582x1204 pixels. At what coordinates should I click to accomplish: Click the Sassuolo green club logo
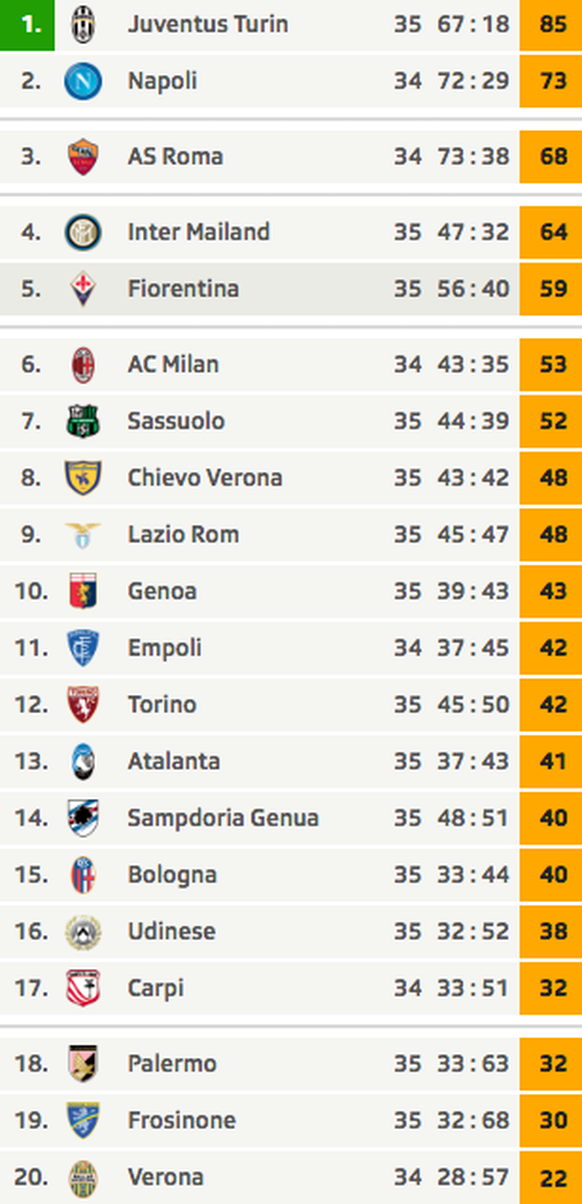click(x=83, y=422)
